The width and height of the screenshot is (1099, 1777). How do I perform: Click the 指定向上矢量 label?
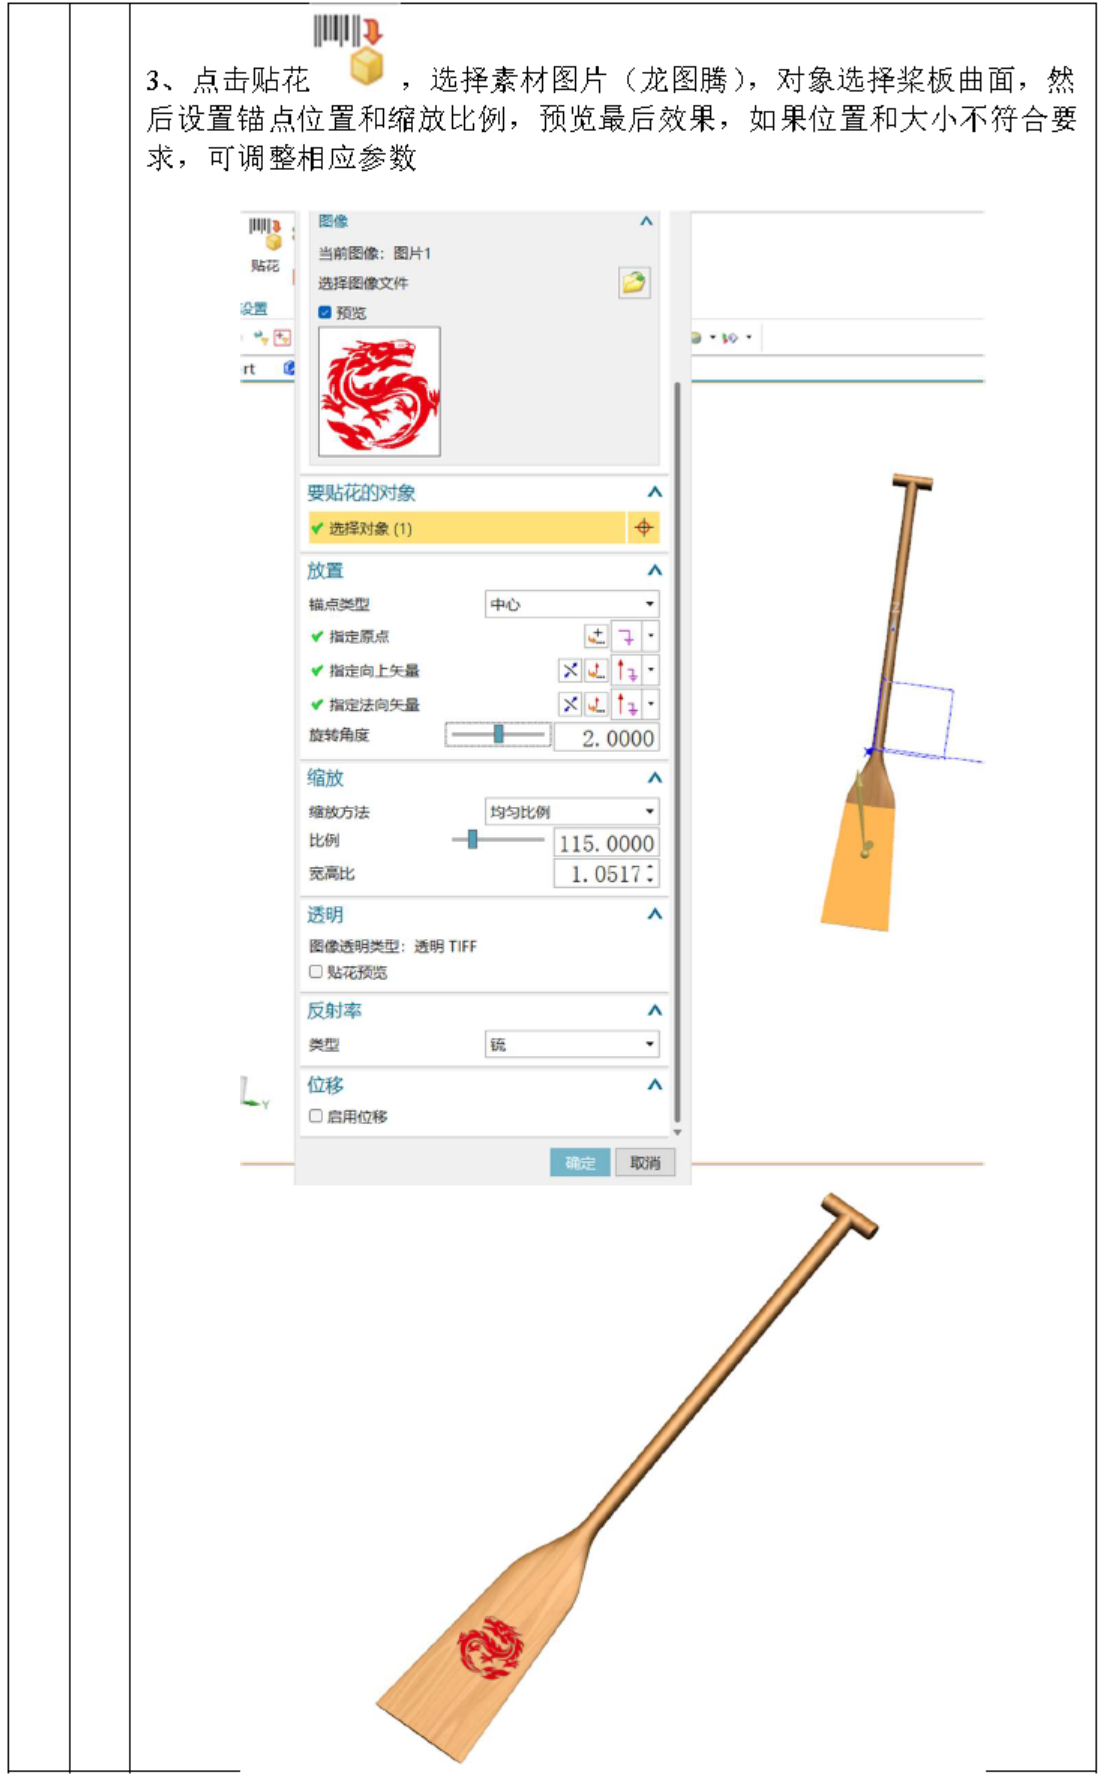[x=374, y=671]
